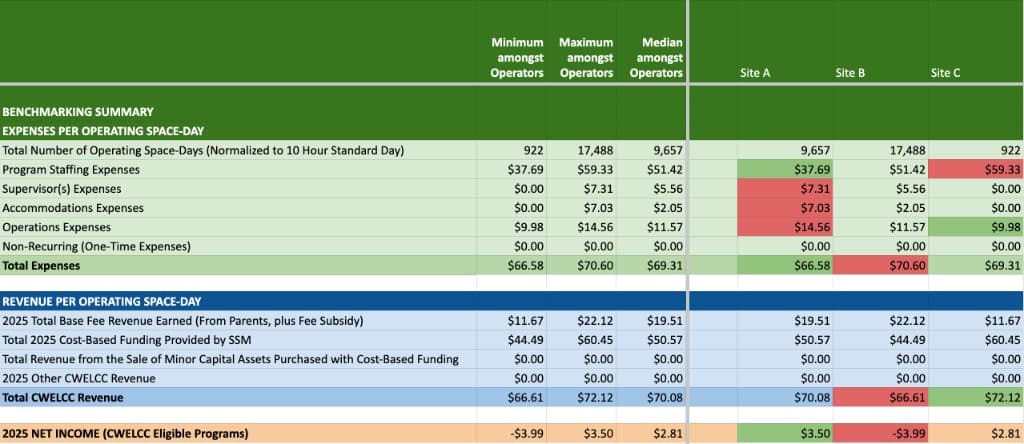Screen dimensions: 1024x444
Task: Click the Site B column header
Action: 850,73
